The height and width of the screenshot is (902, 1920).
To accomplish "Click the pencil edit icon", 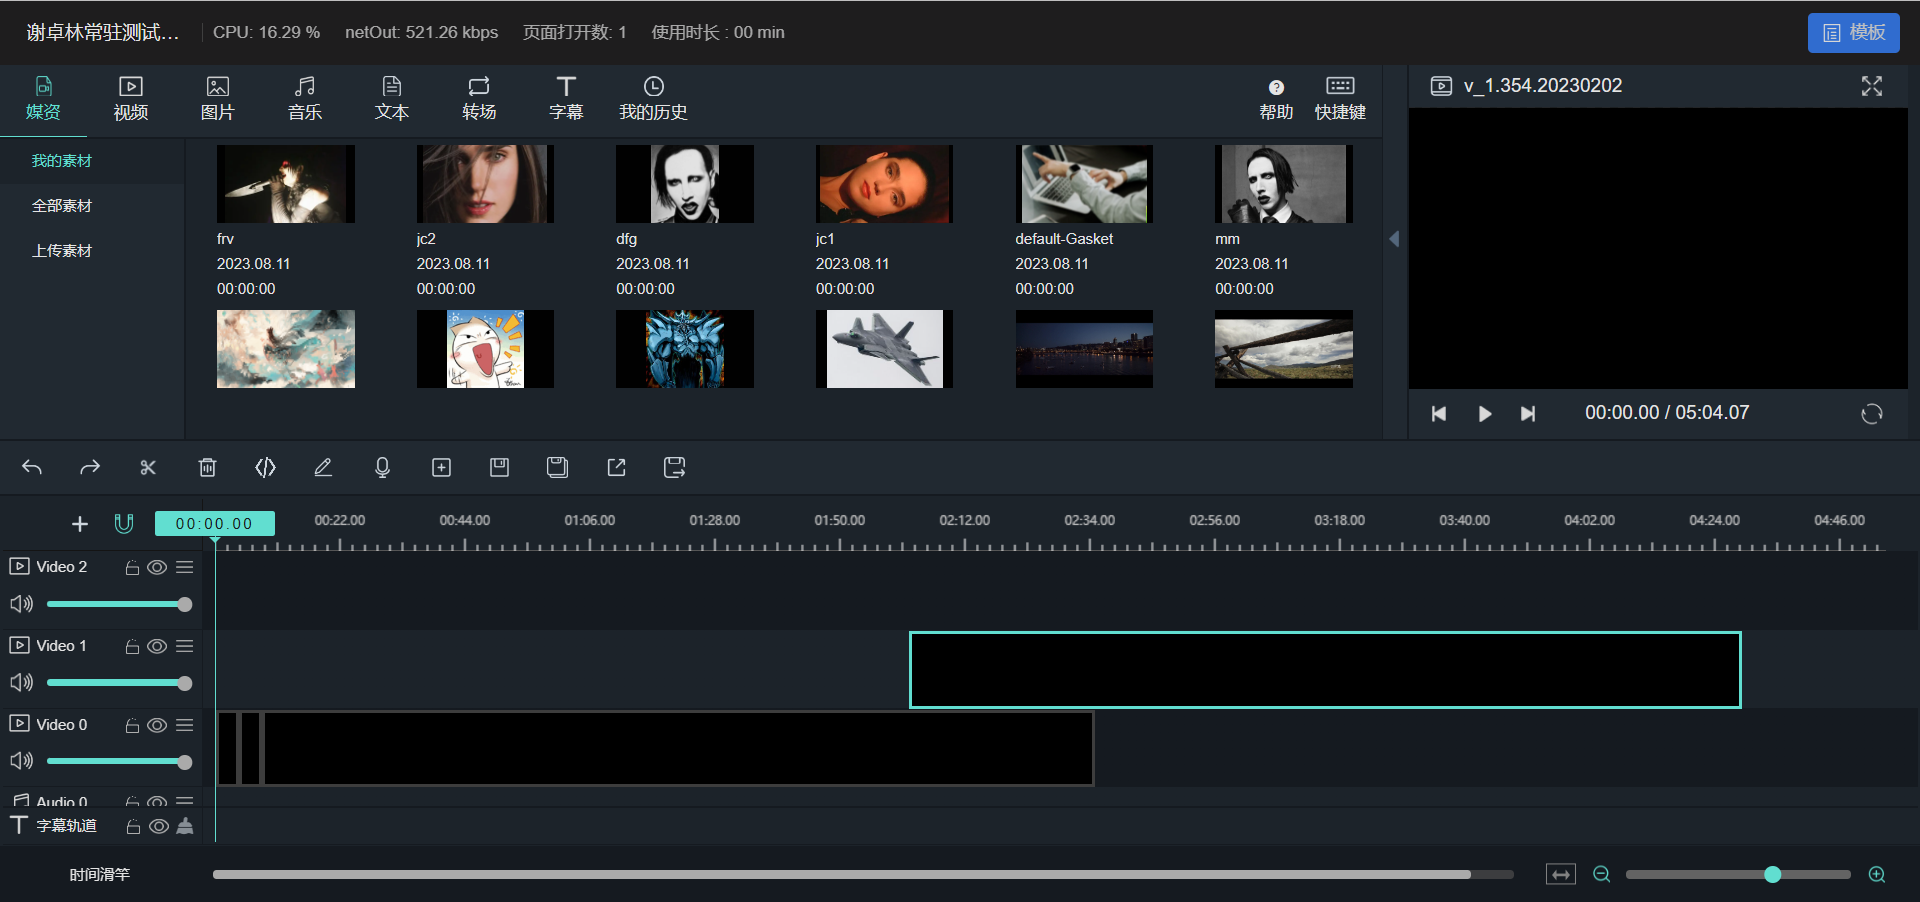I will 323,467.
